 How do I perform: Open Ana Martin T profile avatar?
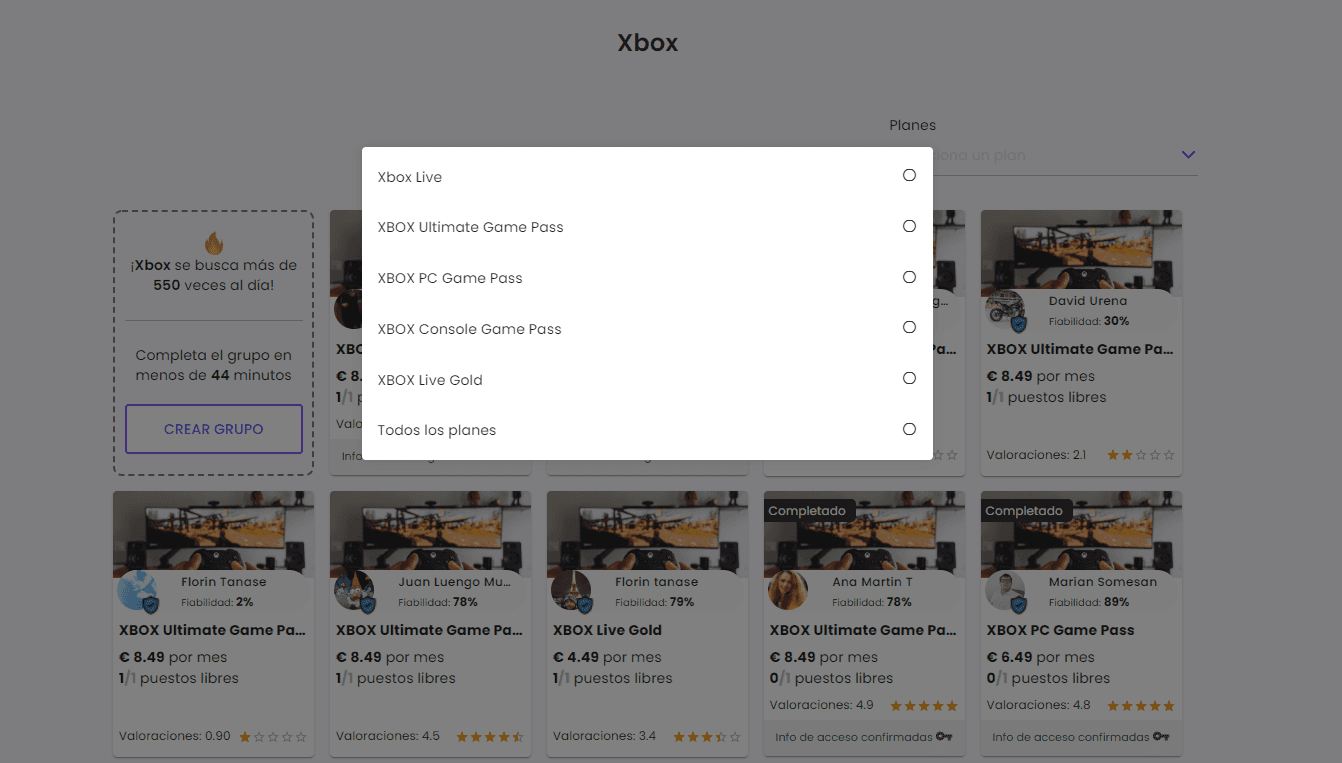pyautogui.click(x=788, y=591)
